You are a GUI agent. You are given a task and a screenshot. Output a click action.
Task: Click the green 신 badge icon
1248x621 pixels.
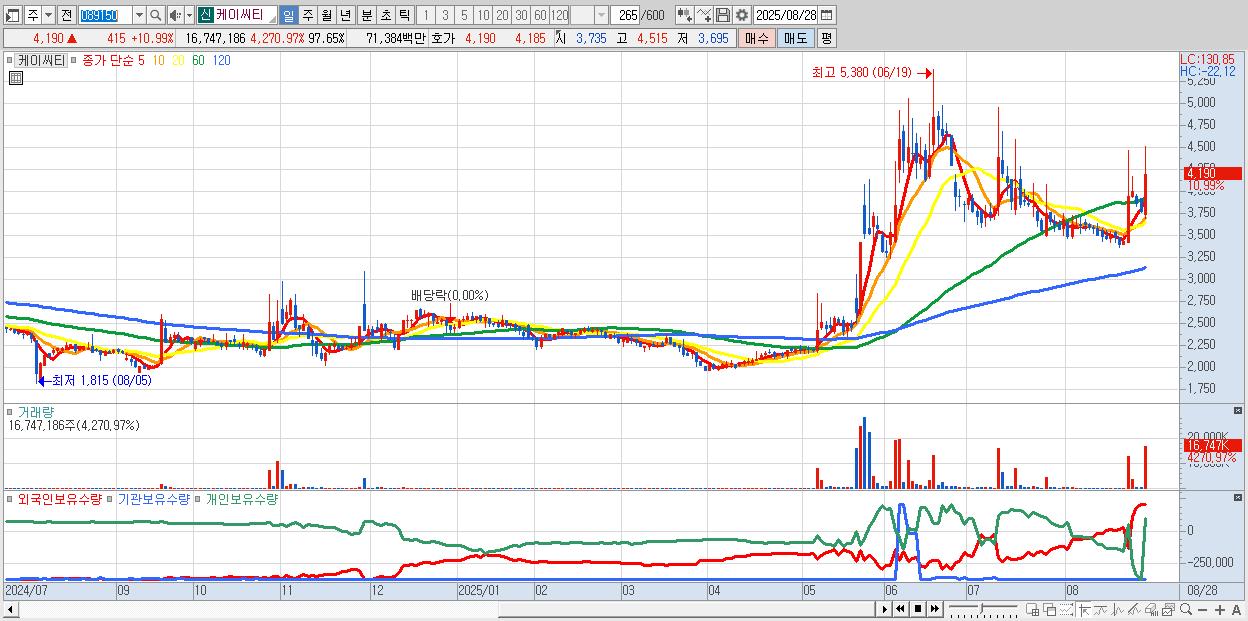(x=205, y=15)
